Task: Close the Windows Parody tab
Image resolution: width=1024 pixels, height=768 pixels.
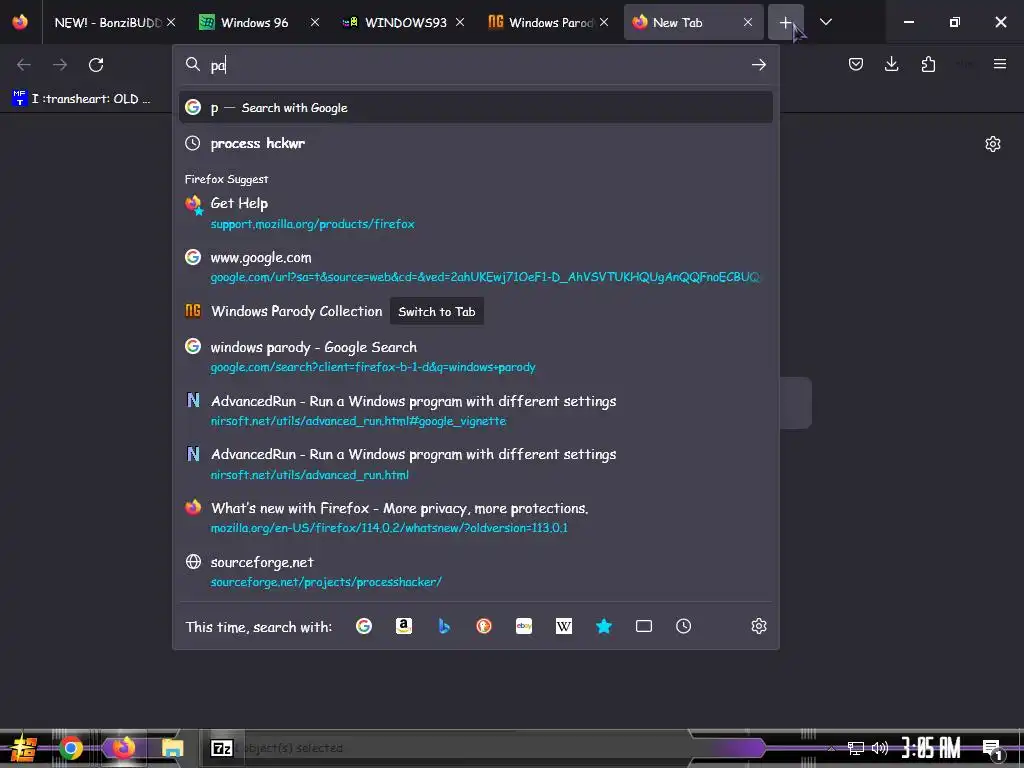Action: point(604,22)
